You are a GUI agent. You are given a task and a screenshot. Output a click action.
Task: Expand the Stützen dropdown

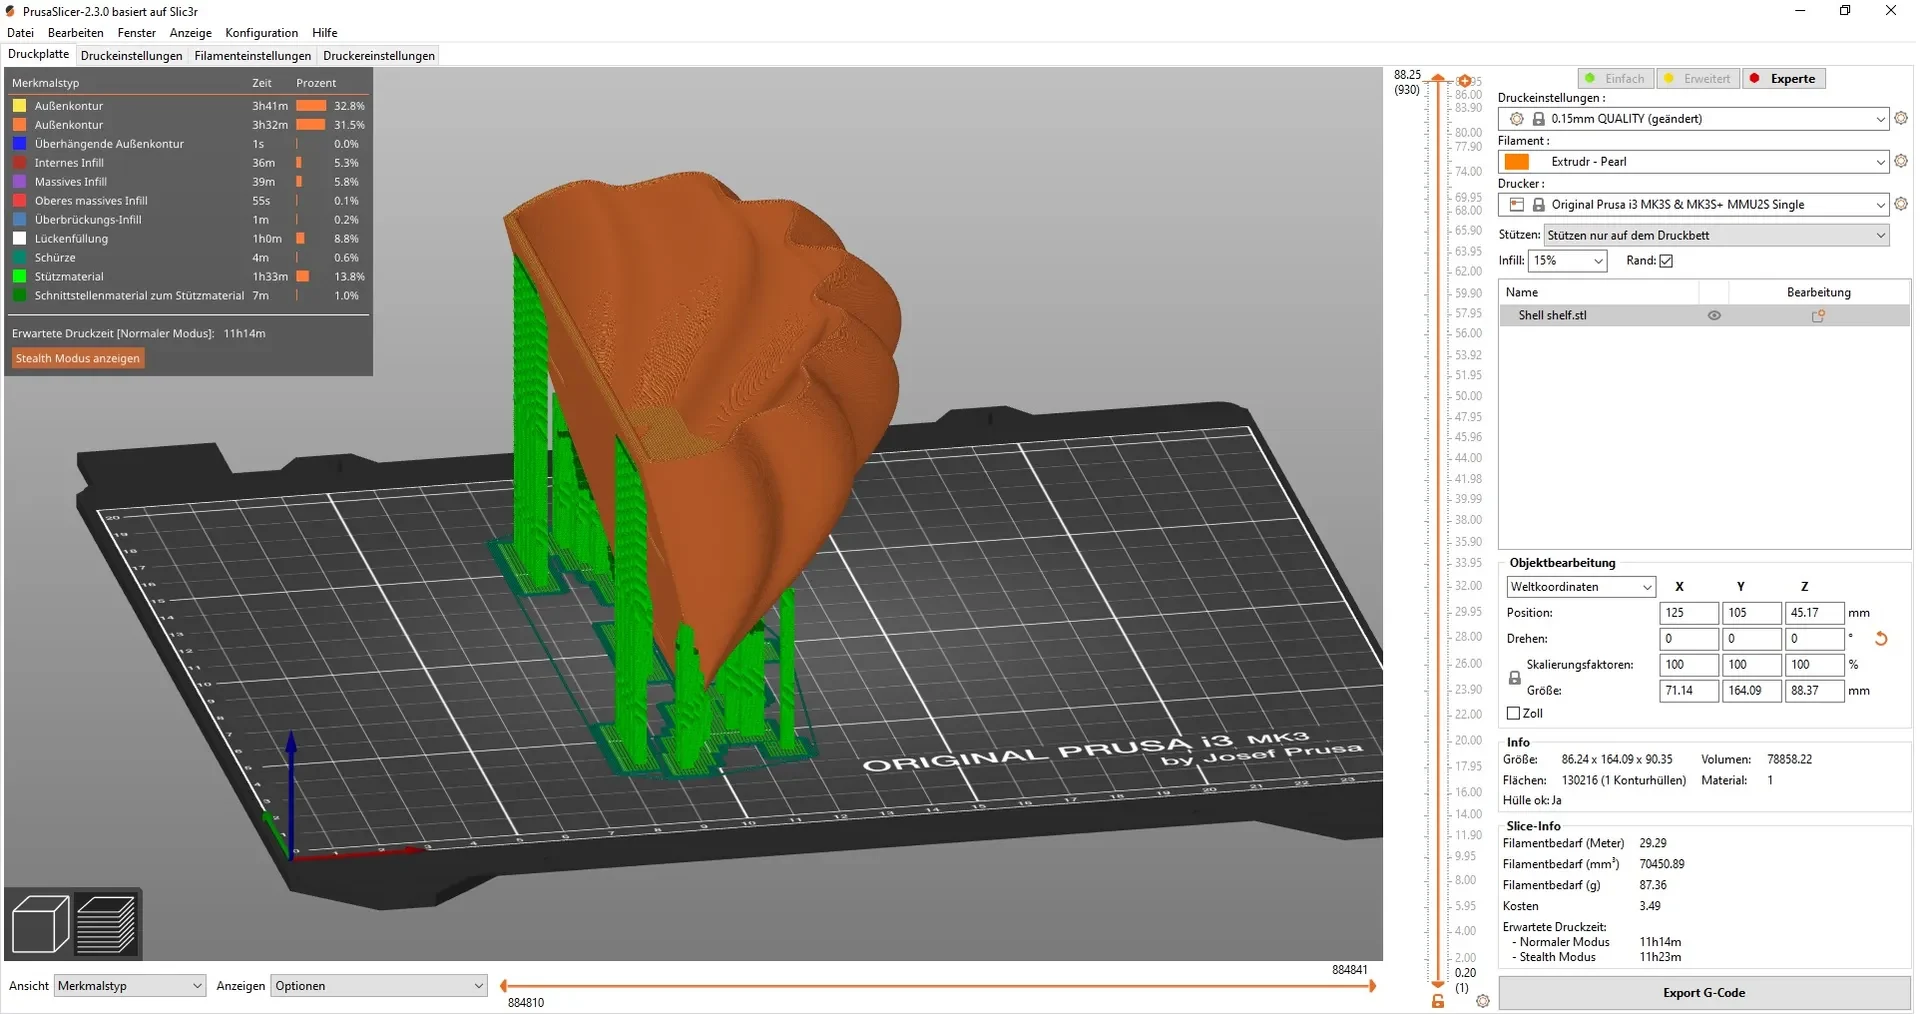point(1716,236)
